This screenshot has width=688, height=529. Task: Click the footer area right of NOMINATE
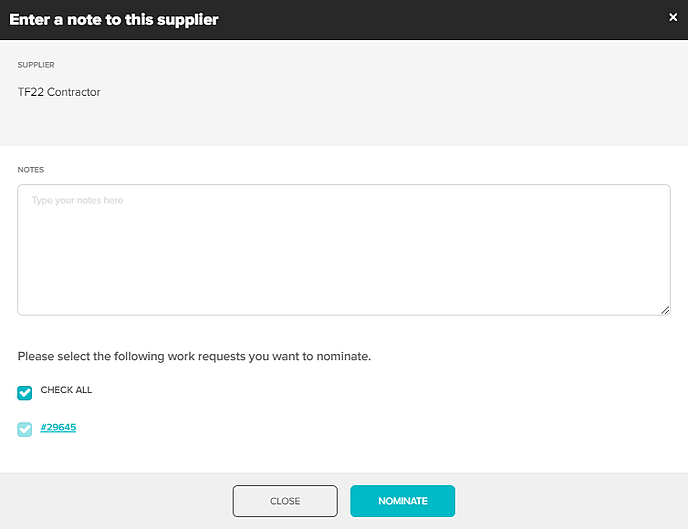tap(570, 501)
